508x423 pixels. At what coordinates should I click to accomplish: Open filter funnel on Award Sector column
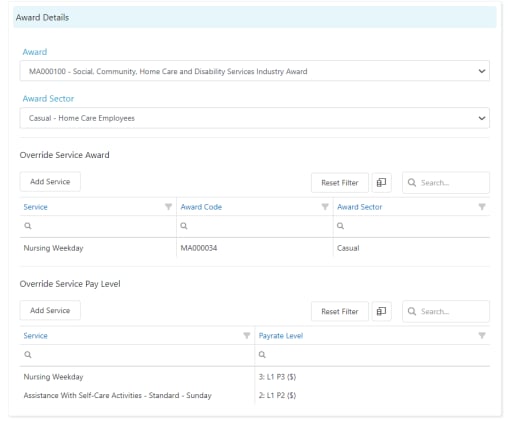coord(482,207)
